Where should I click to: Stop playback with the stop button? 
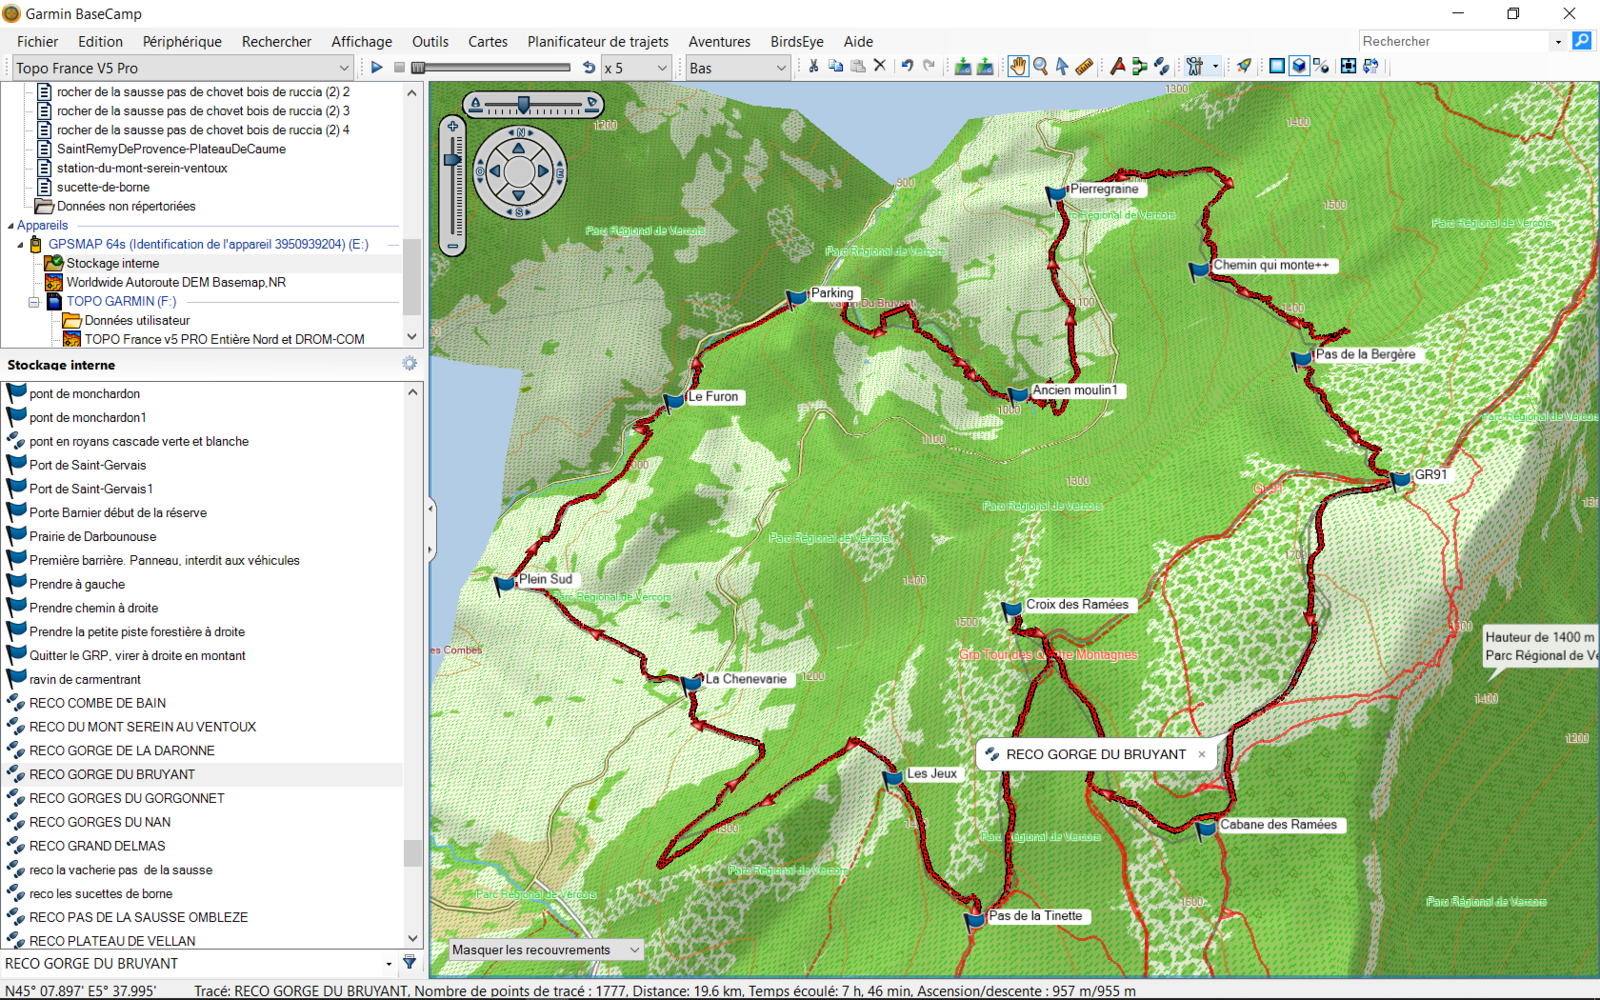click(399, 67)
